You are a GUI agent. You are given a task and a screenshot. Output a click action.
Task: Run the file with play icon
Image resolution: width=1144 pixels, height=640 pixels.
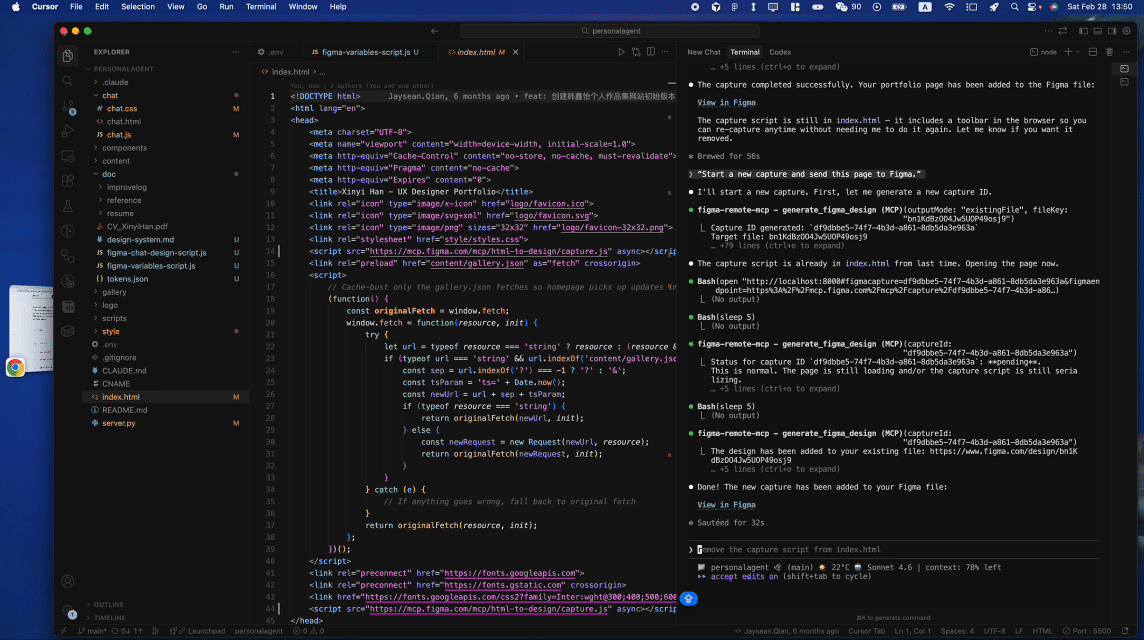tap(622, 52)
